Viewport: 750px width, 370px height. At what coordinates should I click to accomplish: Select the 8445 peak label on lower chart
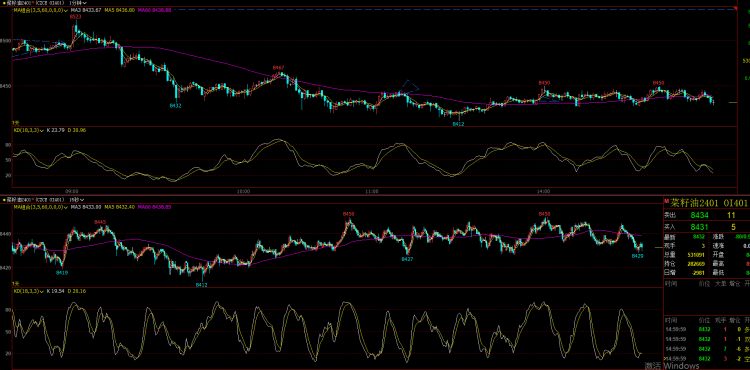pyautogui.click(x=100, y=222)
